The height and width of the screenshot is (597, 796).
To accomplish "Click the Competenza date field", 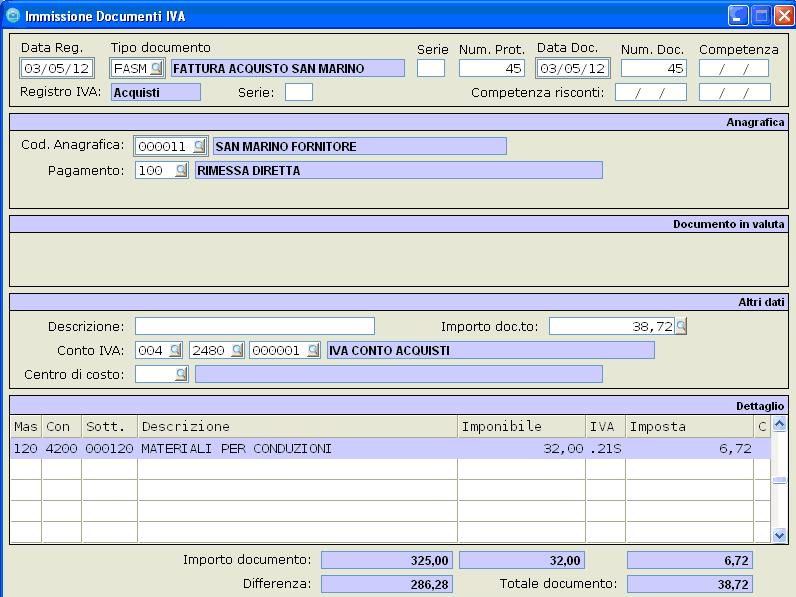I will click(x=734, y=68).
